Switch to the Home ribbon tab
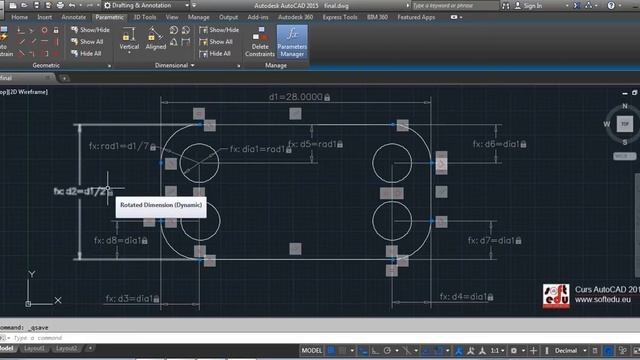 (x=20, y=17)
